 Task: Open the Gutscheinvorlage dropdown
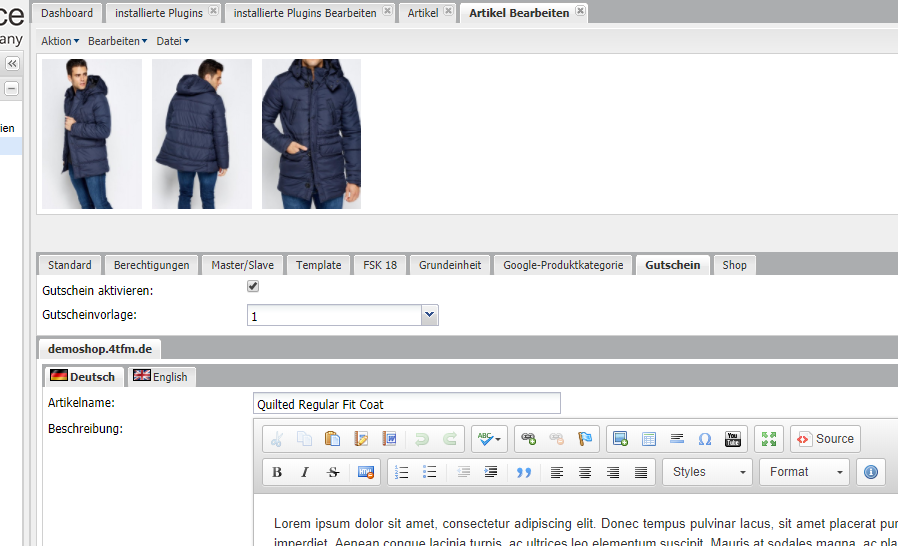430,316
